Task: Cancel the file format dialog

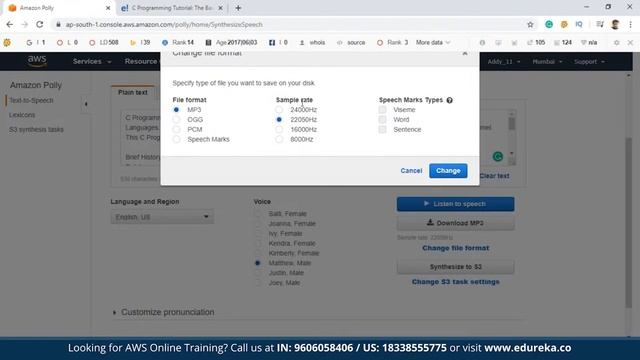Action: click(411, 171)
